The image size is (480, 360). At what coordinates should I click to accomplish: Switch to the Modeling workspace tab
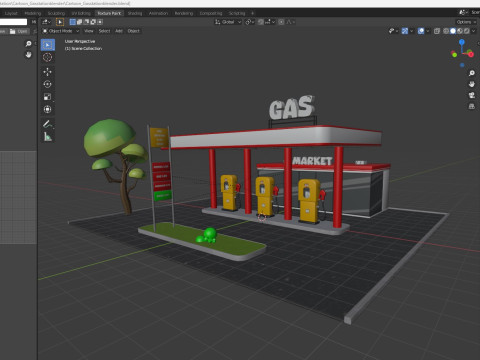[x=33, y=13]
